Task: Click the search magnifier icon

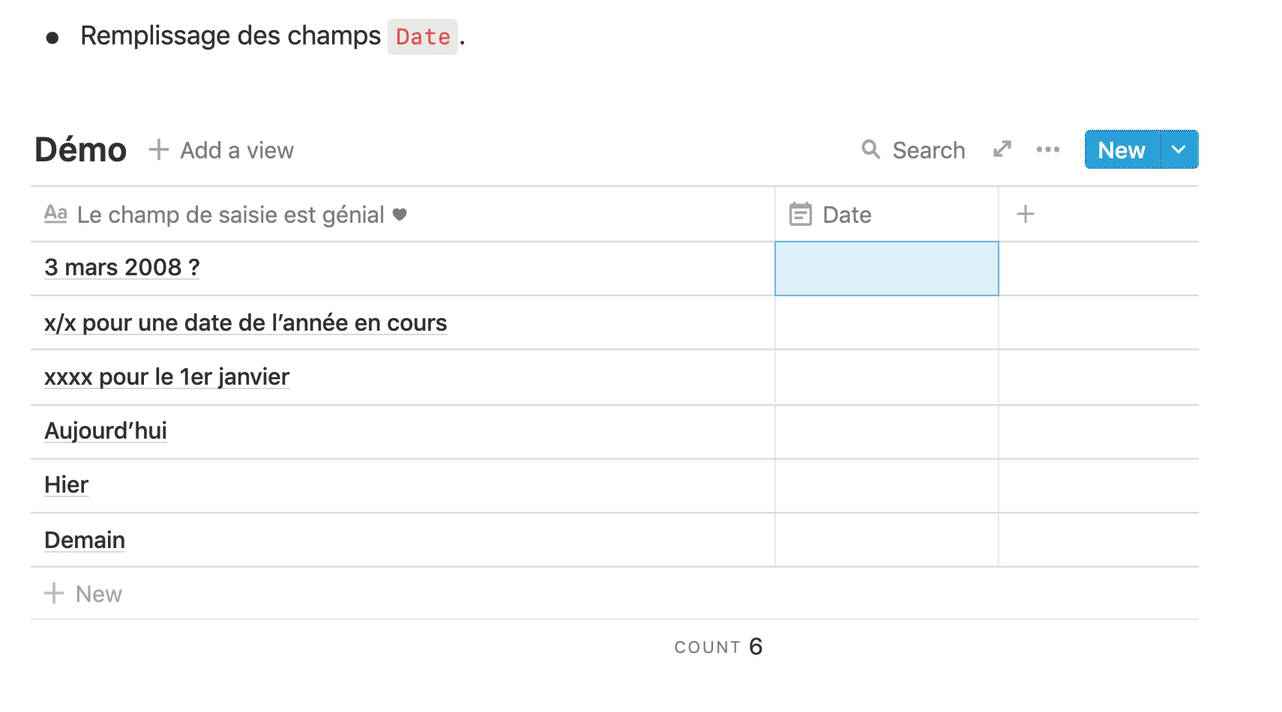Action: pyautogui.click(x=871, y=150)
